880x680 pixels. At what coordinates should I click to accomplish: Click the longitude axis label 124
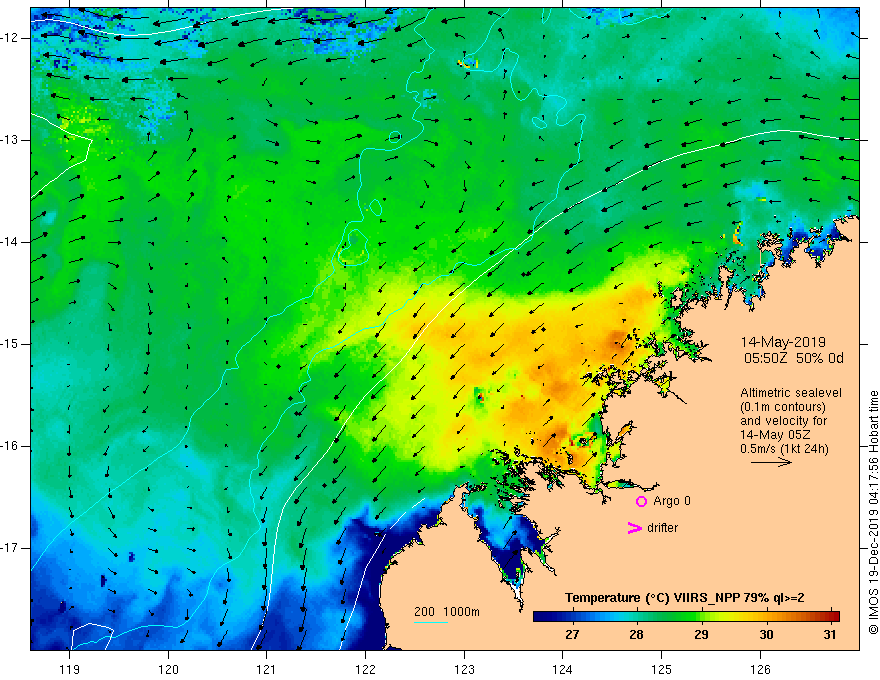coord(562,669)
